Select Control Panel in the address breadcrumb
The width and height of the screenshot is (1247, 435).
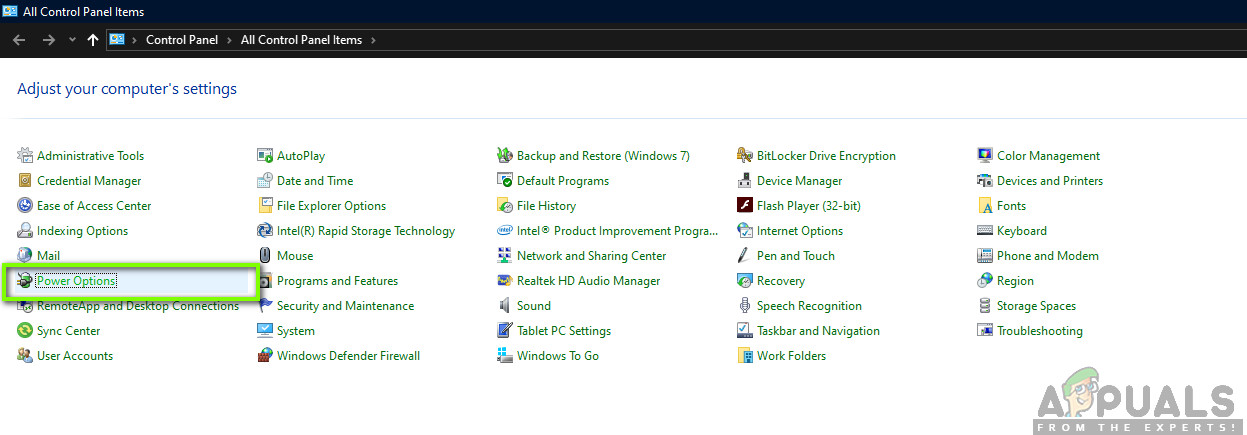click(x=183, y=40)
